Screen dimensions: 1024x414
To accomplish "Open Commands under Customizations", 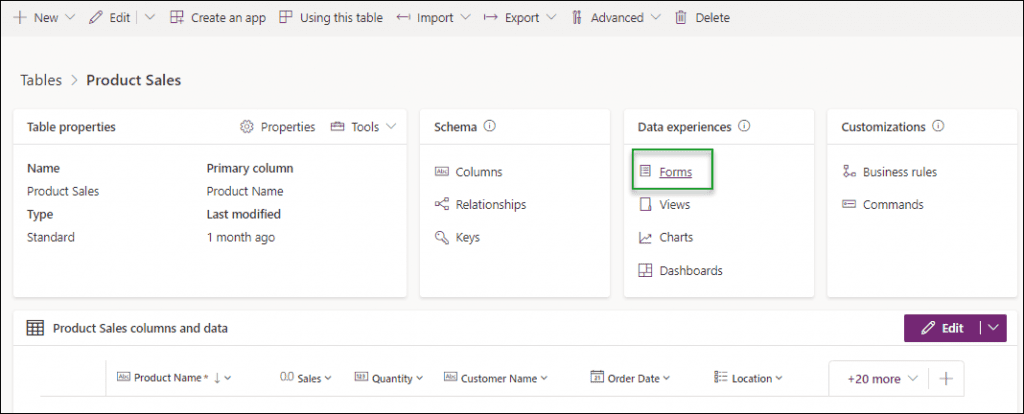I will [893, 205].
